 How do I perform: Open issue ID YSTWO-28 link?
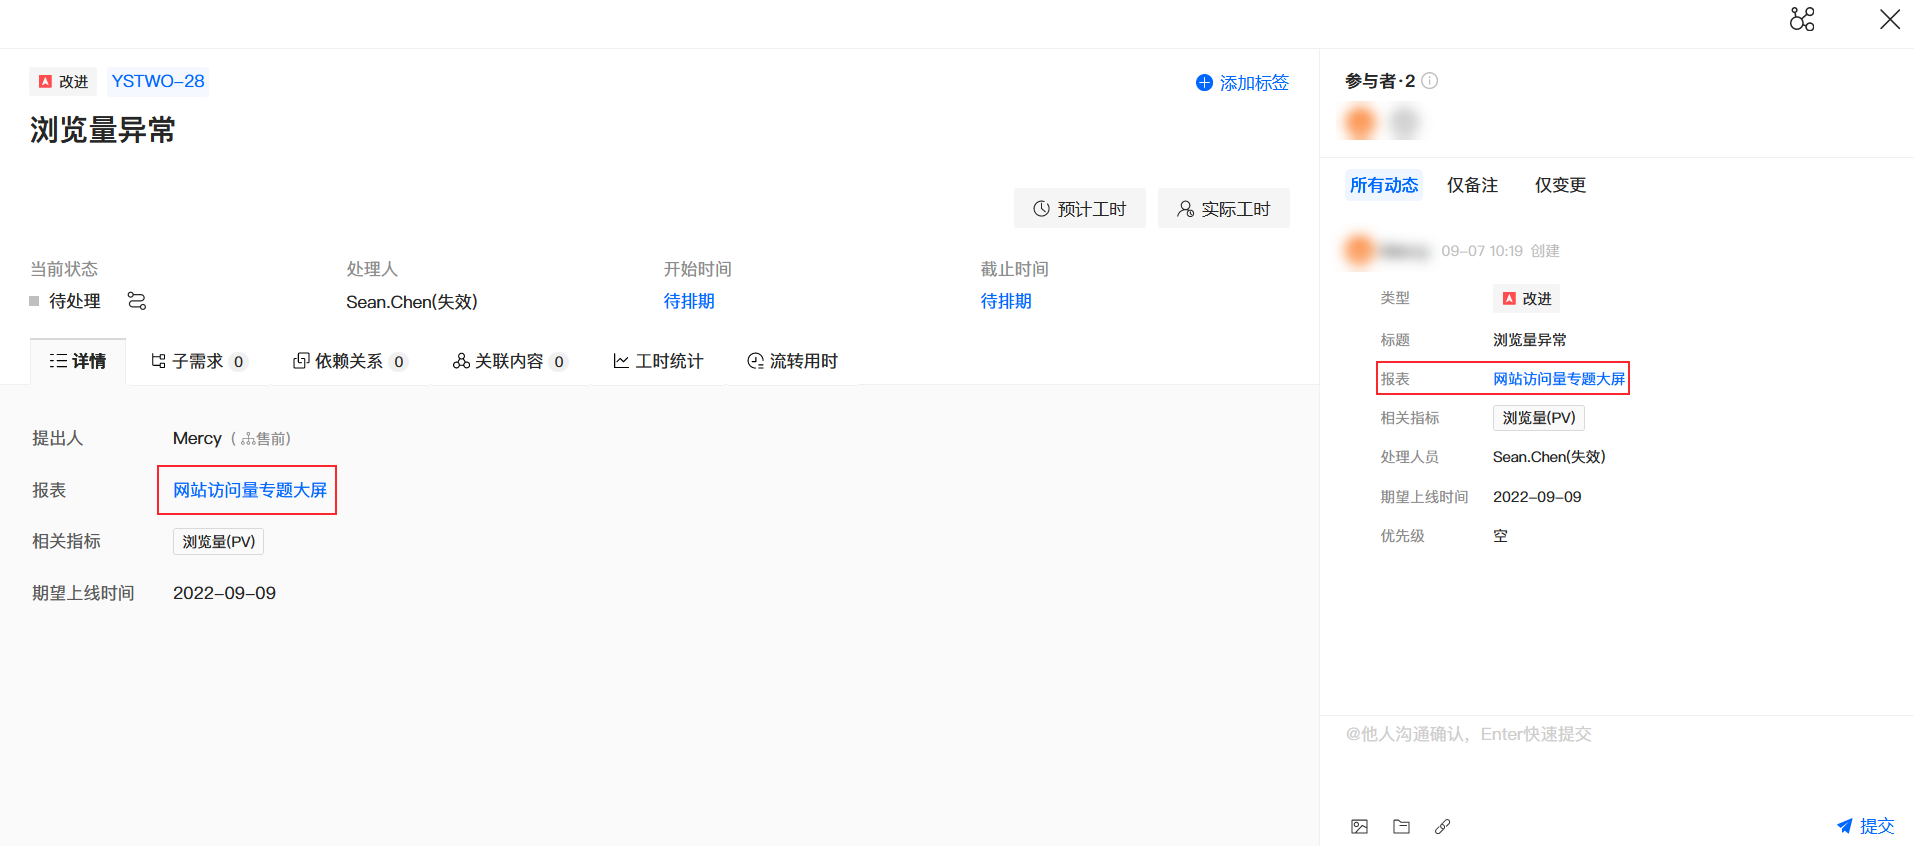158,81
